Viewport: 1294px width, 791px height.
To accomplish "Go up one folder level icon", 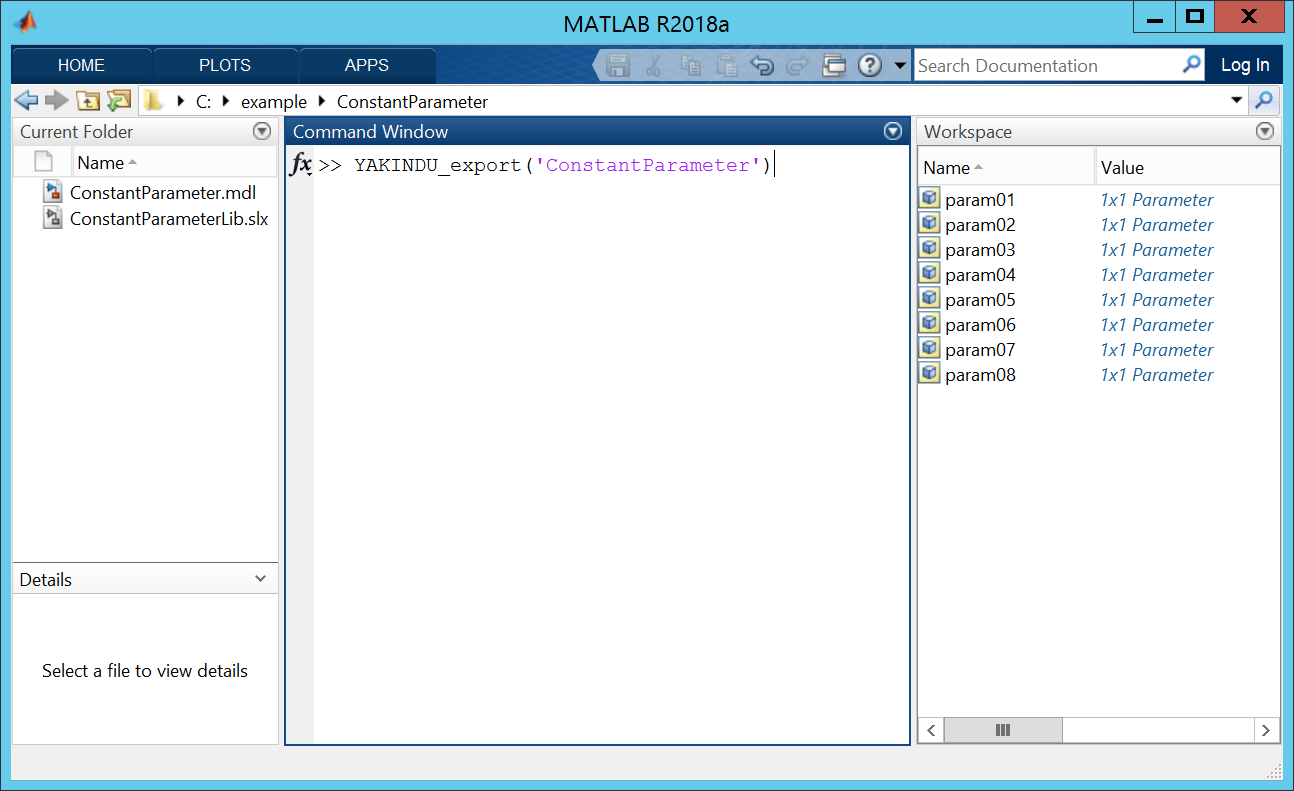I will point(88,100).
